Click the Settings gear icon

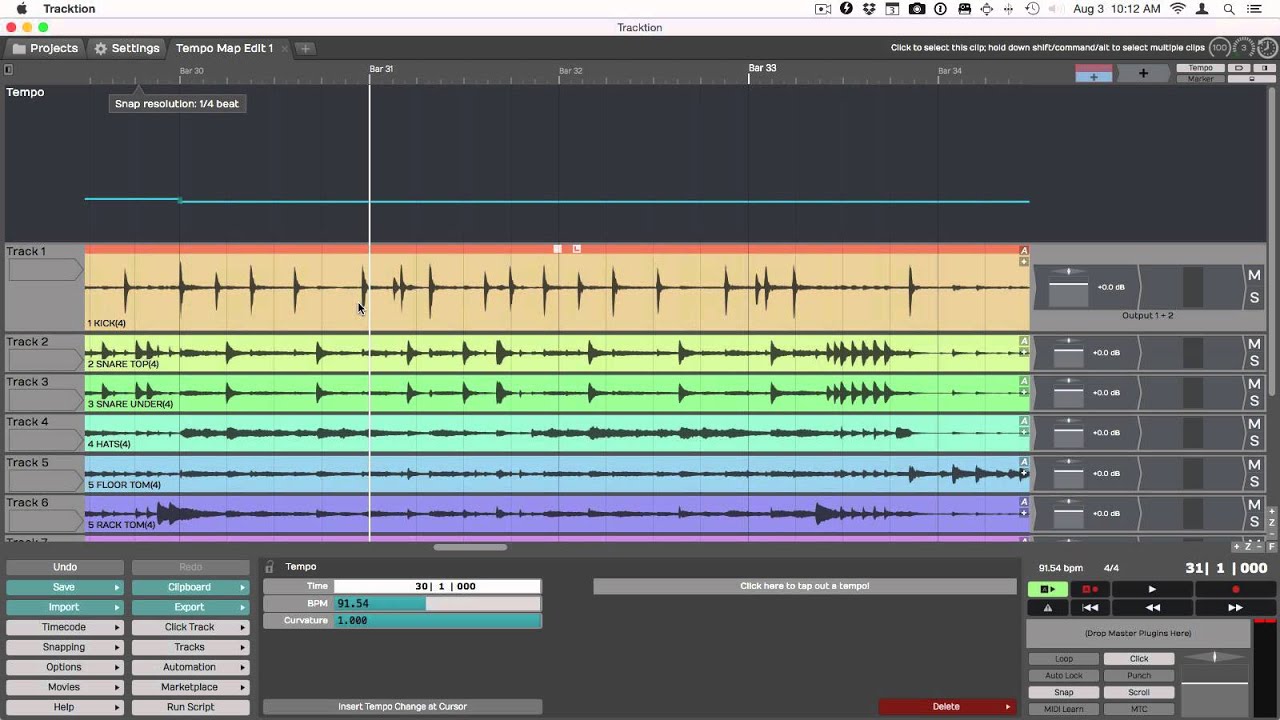101,48
